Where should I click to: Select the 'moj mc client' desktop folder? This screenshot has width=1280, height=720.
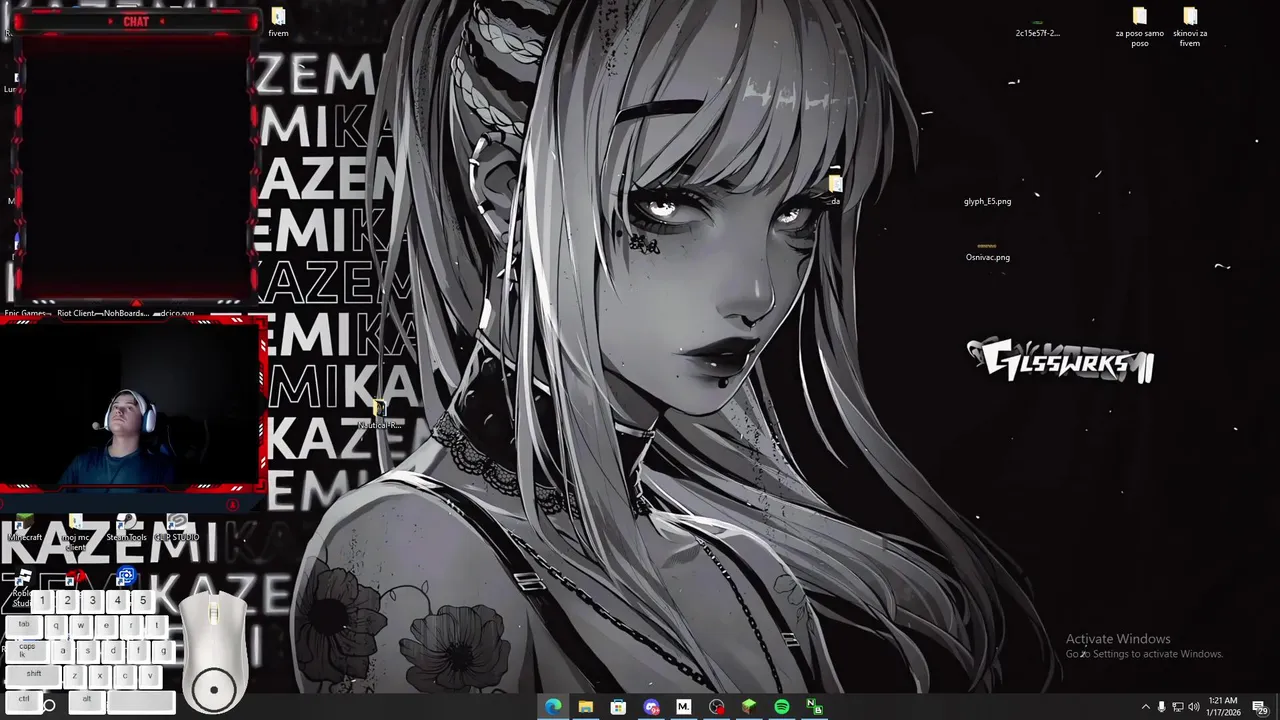(x=76, y=533)
